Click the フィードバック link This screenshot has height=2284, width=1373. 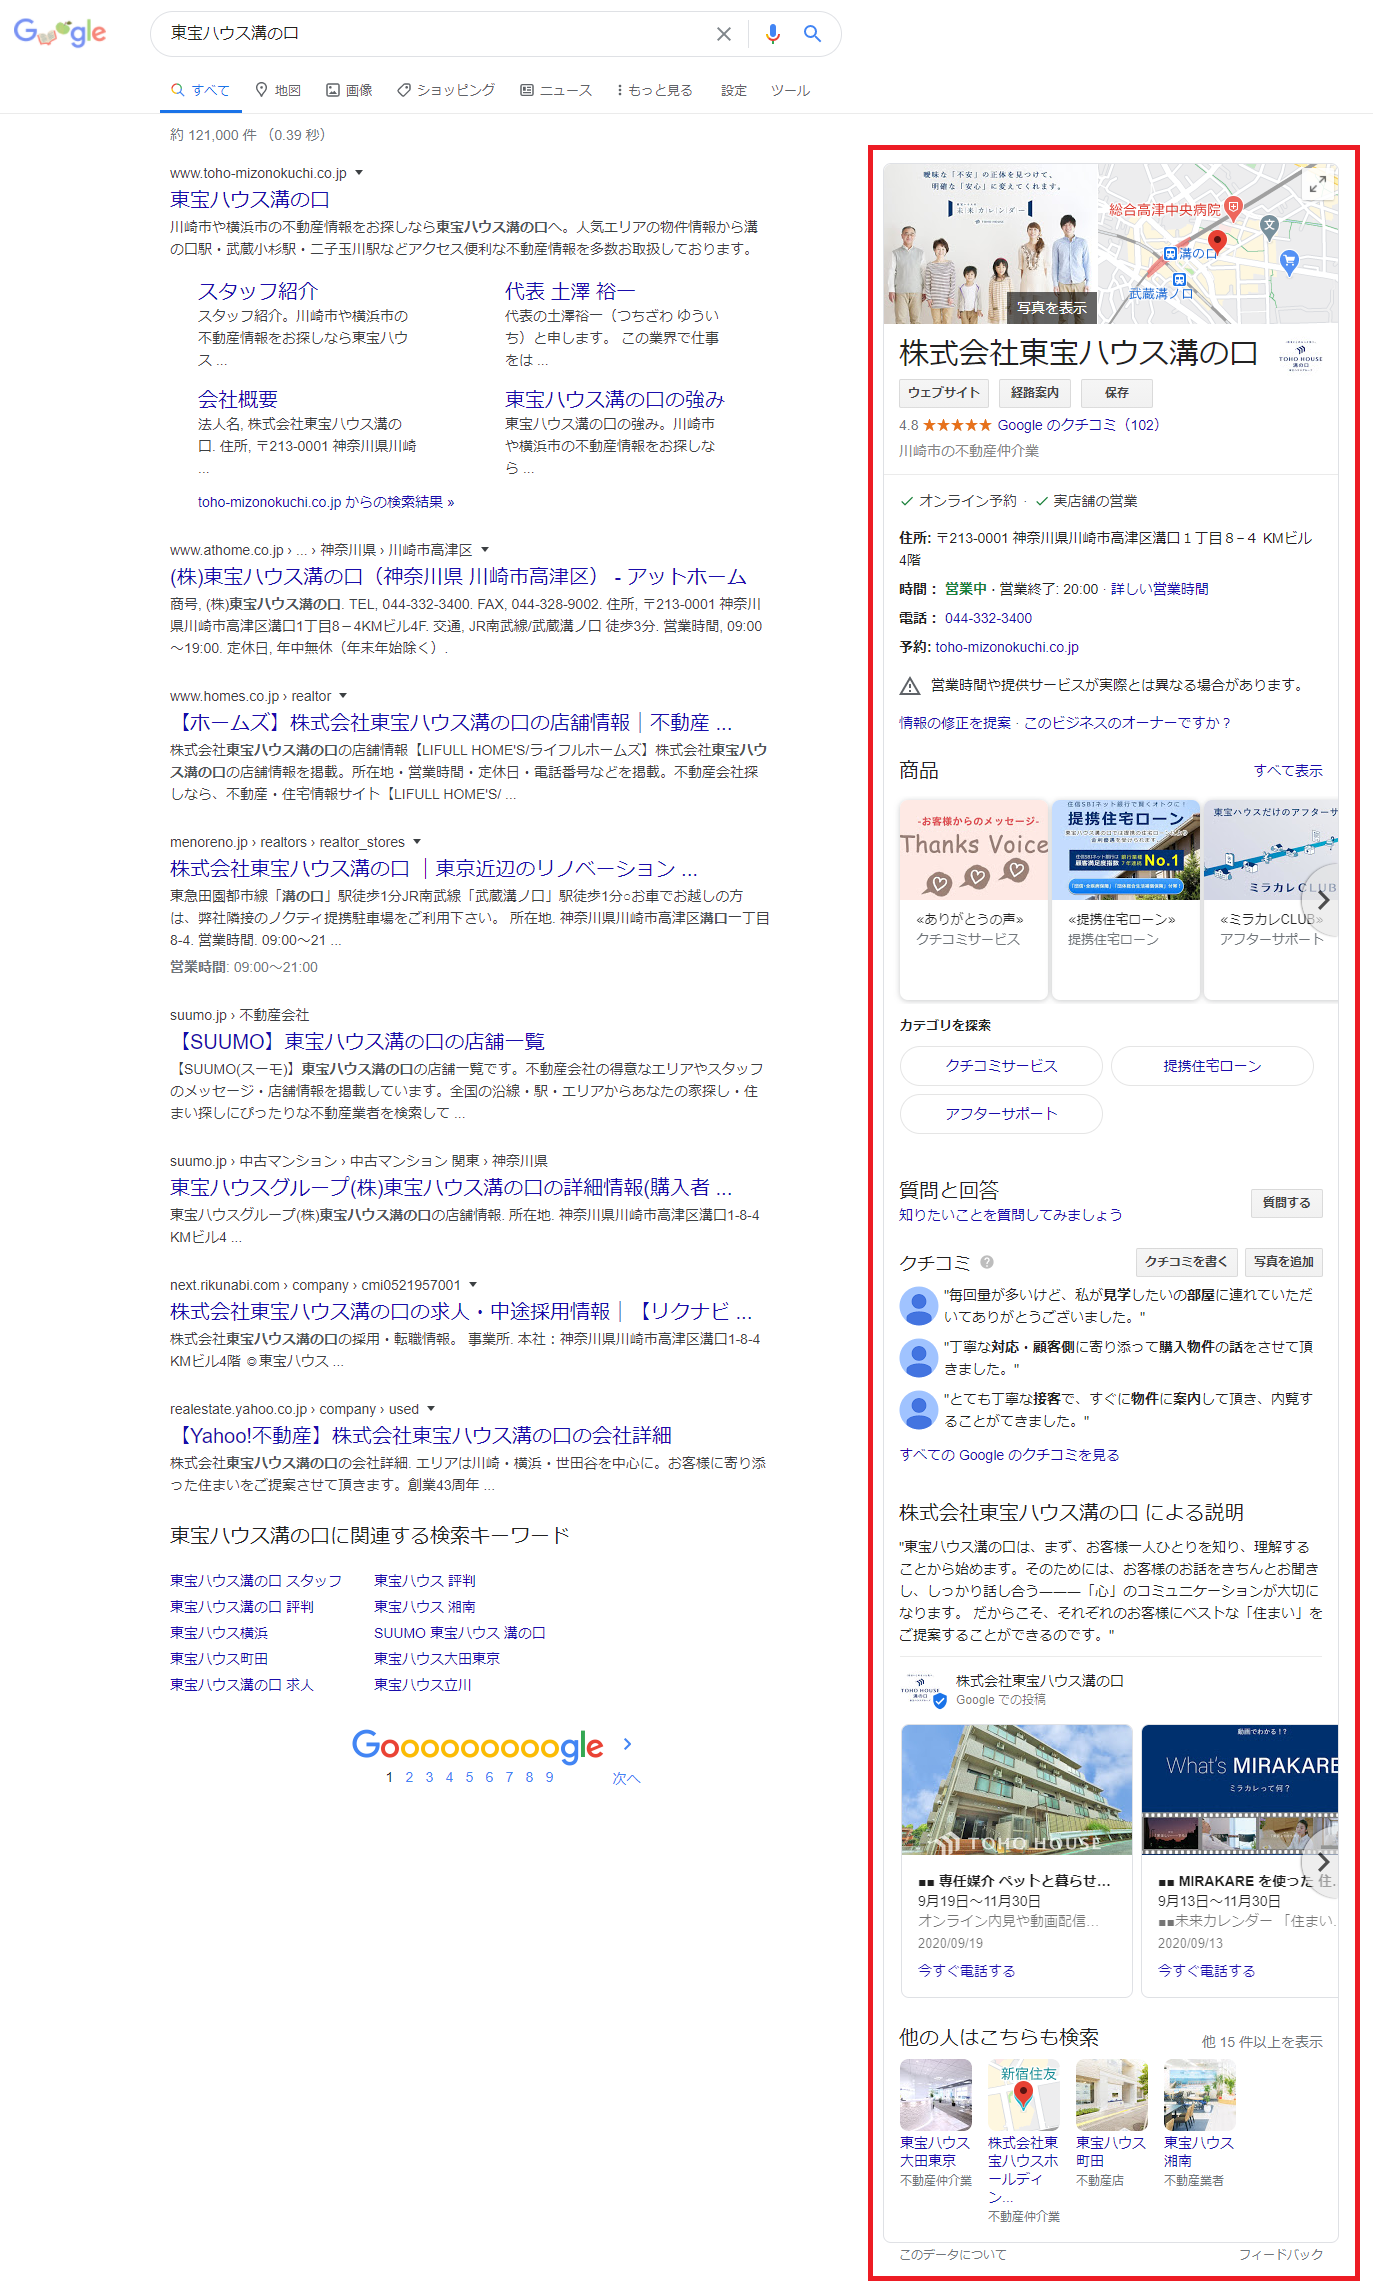(x=1280, y=2255)
